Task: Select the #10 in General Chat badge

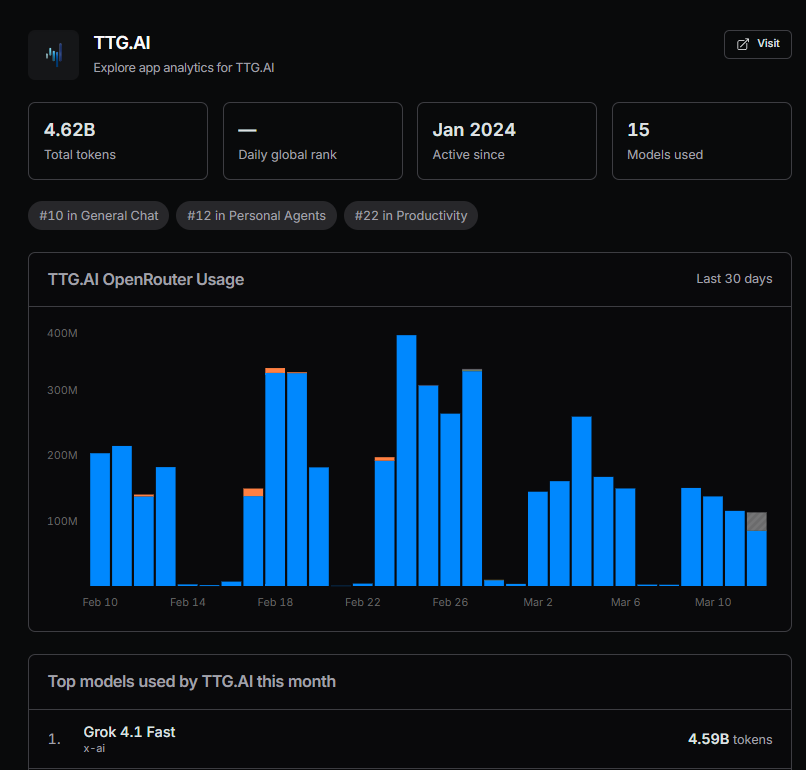Action: pyautogui.click(x=98, y=215)
